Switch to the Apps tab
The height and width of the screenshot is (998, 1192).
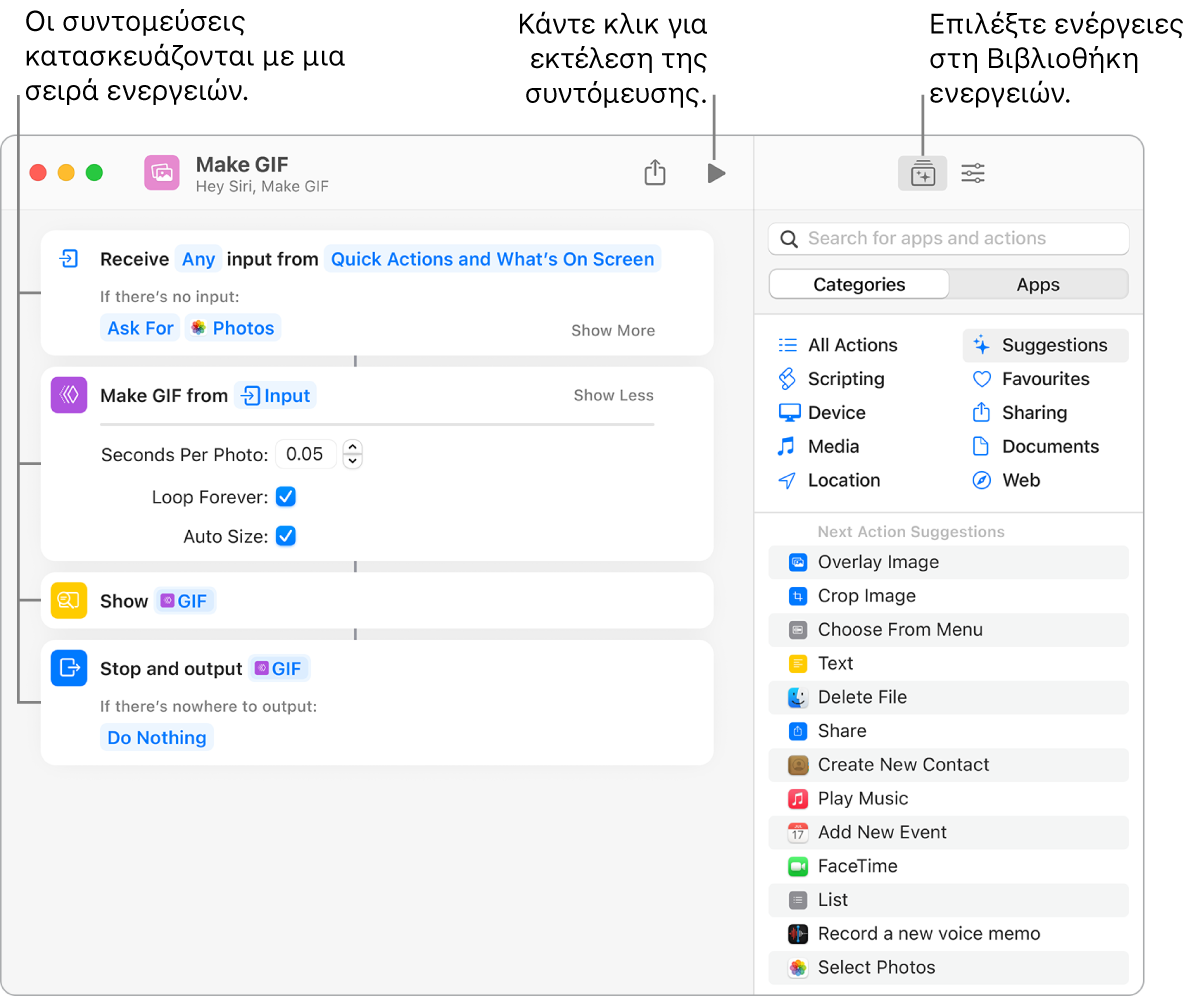pos(1037,285)
